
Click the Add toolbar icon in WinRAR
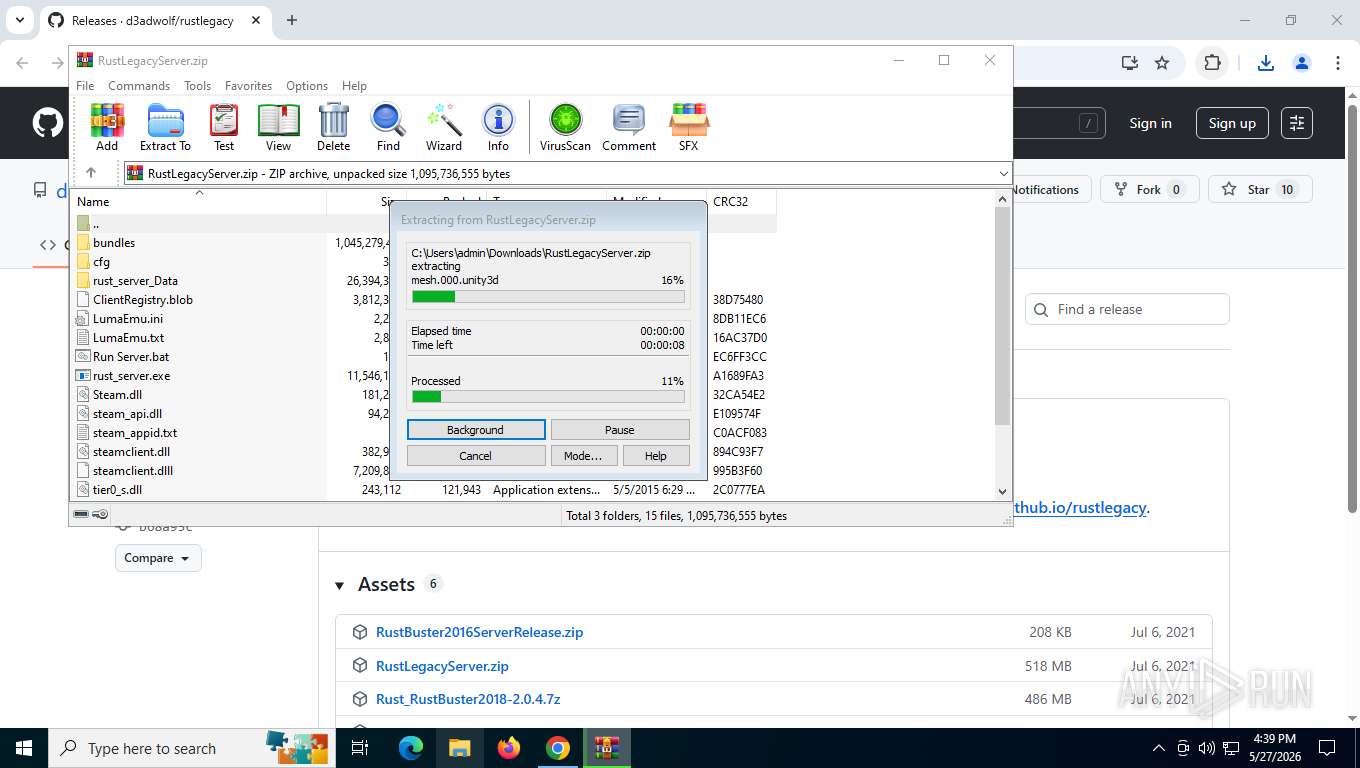click(107, 127)
